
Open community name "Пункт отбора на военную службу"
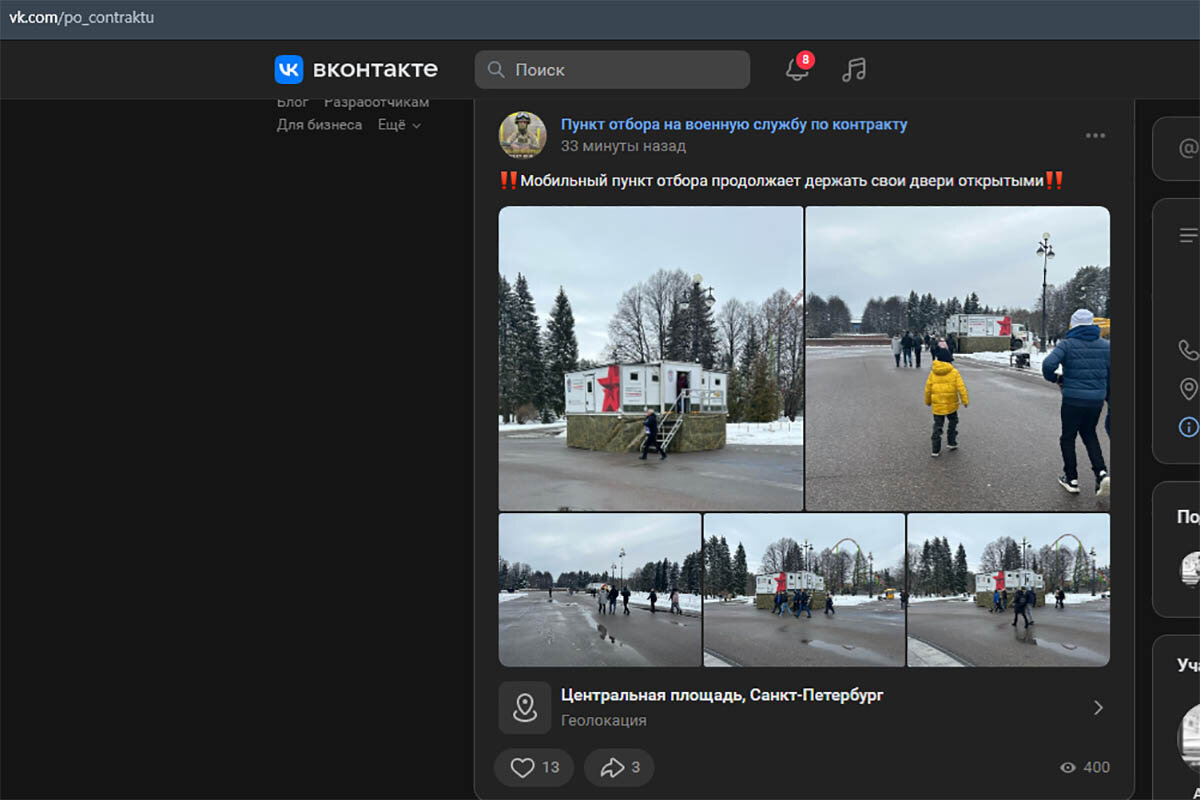point(734,124)
